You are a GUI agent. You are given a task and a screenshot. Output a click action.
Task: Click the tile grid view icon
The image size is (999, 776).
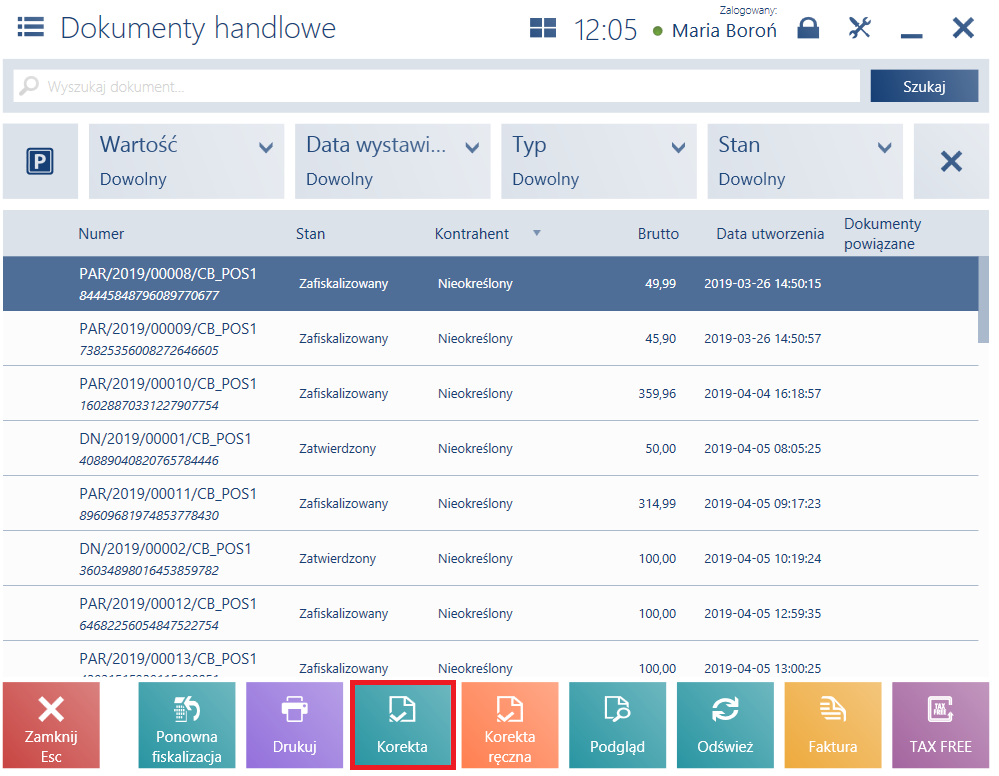[543, 28]
